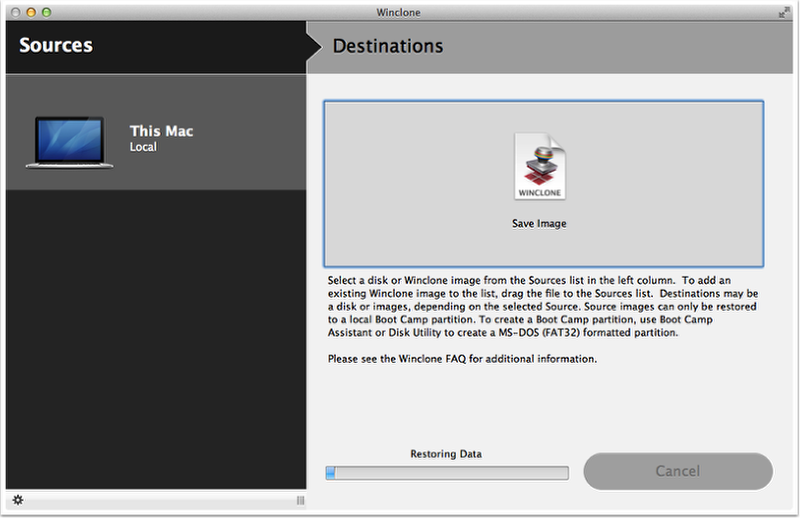800x518 pixels.
Task: Click the sidebar resize grip handle
Action: pos(300,500)
